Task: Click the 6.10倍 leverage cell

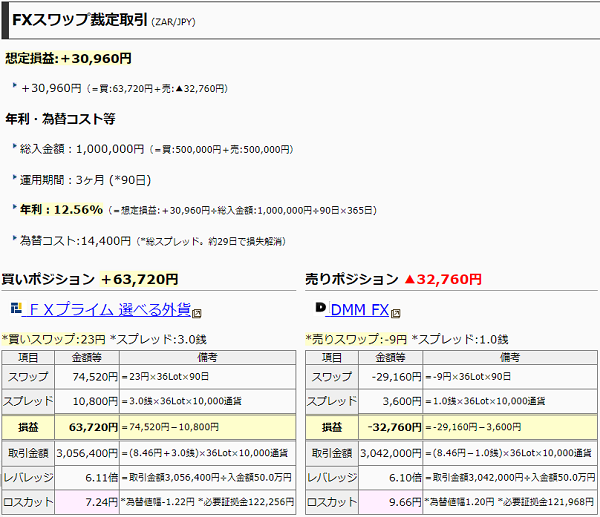Action: (x=390, y=478)
